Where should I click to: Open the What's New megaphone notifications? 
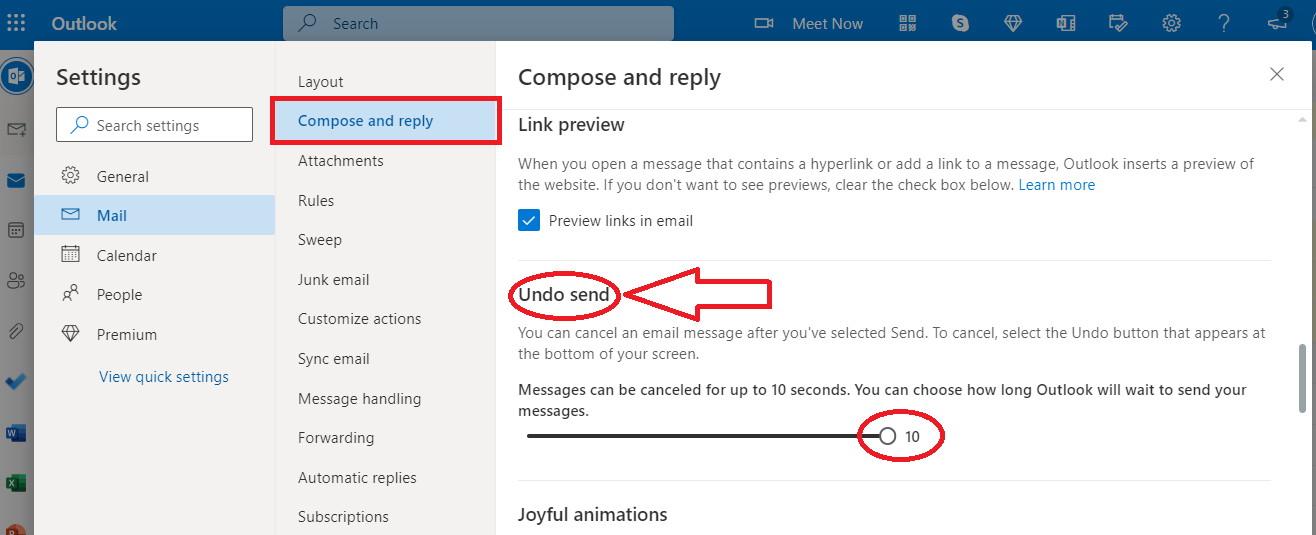coord(1279,21)
